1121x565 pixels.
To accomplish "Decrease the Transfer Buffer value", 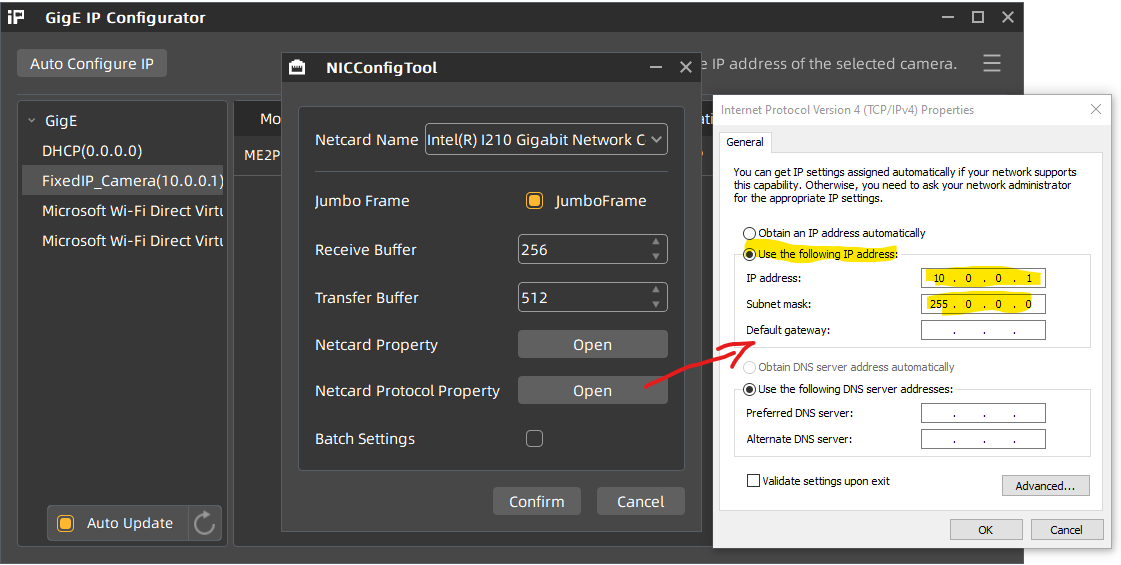I will click(656, 304).
